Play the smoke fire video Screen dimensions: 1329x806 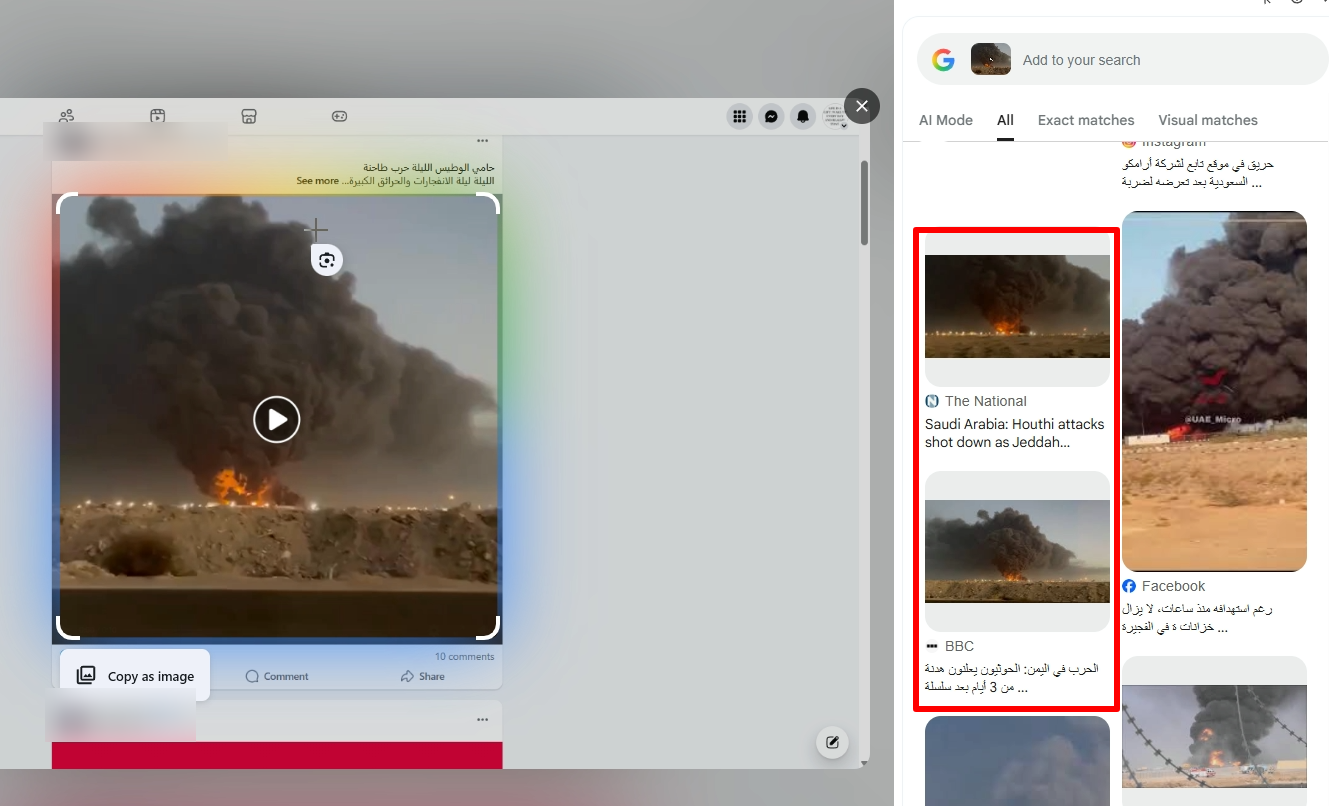coord(277,419)
